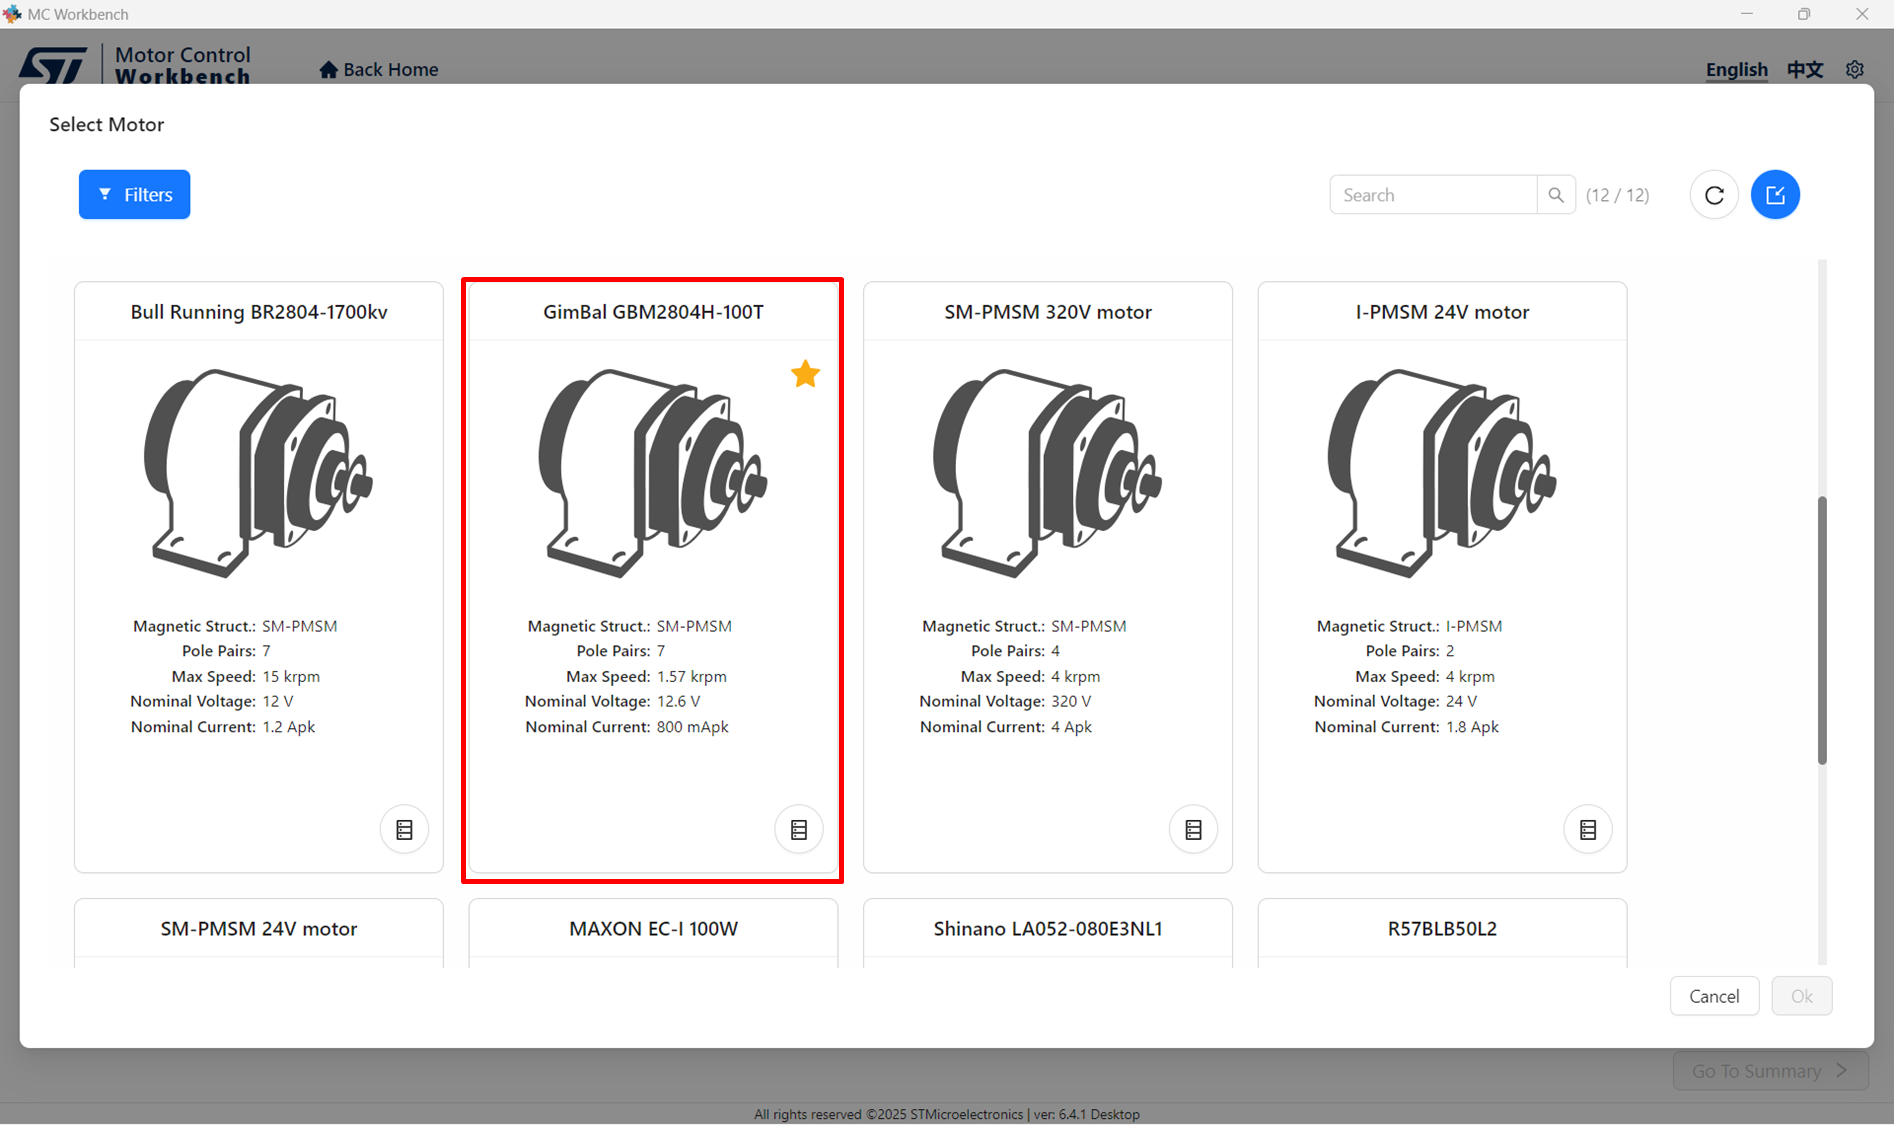Image resolution: width=1894 pixels, height=1125 pixels.
Task: Click GimBal GBM2804H-100T title text
Action: tap(653, 312)
